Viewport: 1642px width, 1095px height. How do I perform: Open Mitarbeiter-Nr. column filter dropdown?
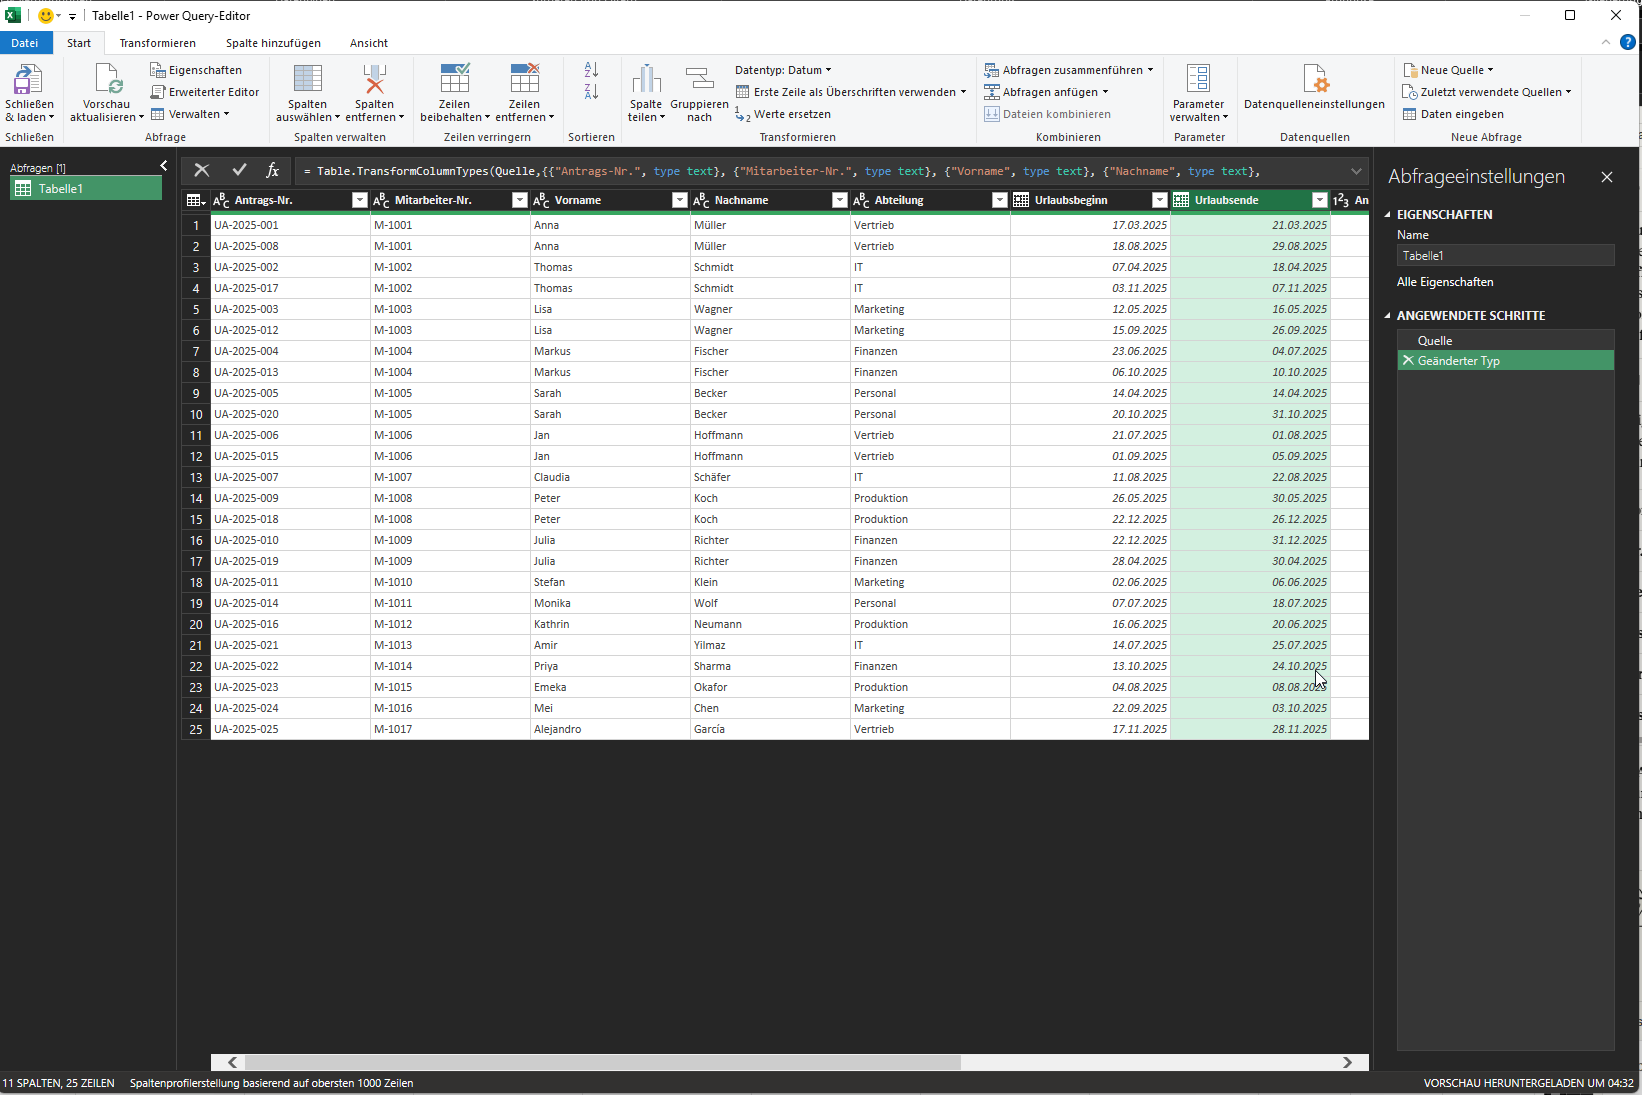click(x=520, y=200)
